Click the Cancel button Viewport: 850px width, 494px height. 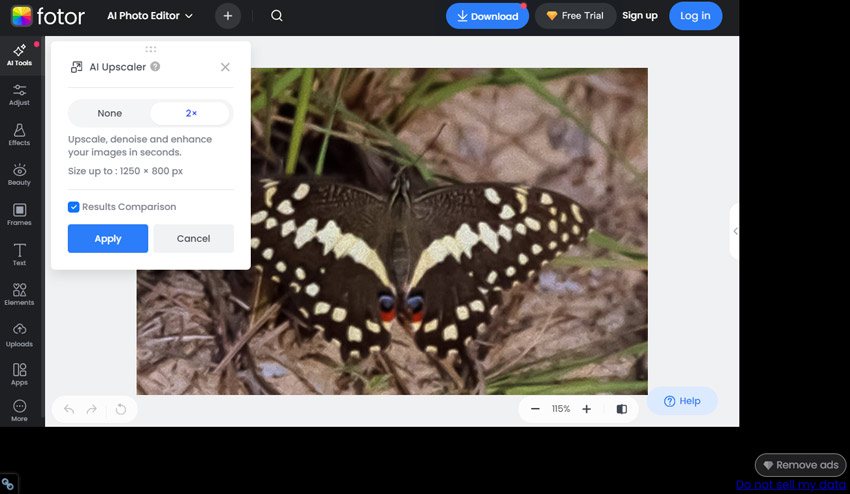pyautogui.click(x=194, y=239)
